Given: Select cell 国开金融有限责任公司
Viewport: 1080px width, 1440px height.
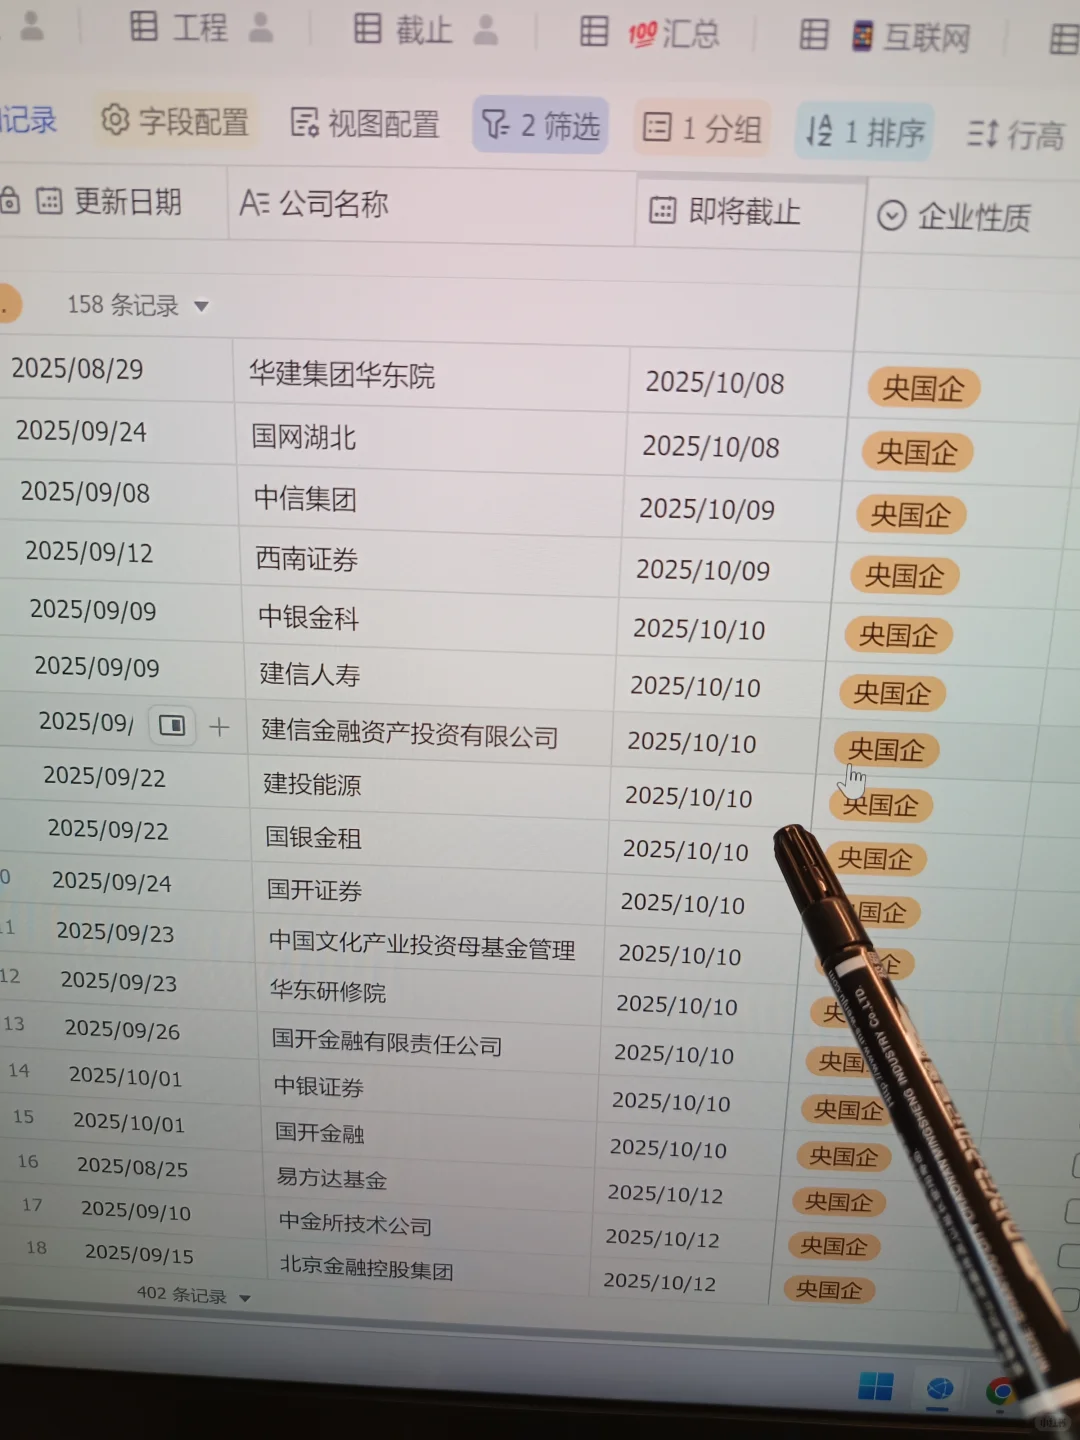Looking at the screenshot, I should pos(431,1044).
